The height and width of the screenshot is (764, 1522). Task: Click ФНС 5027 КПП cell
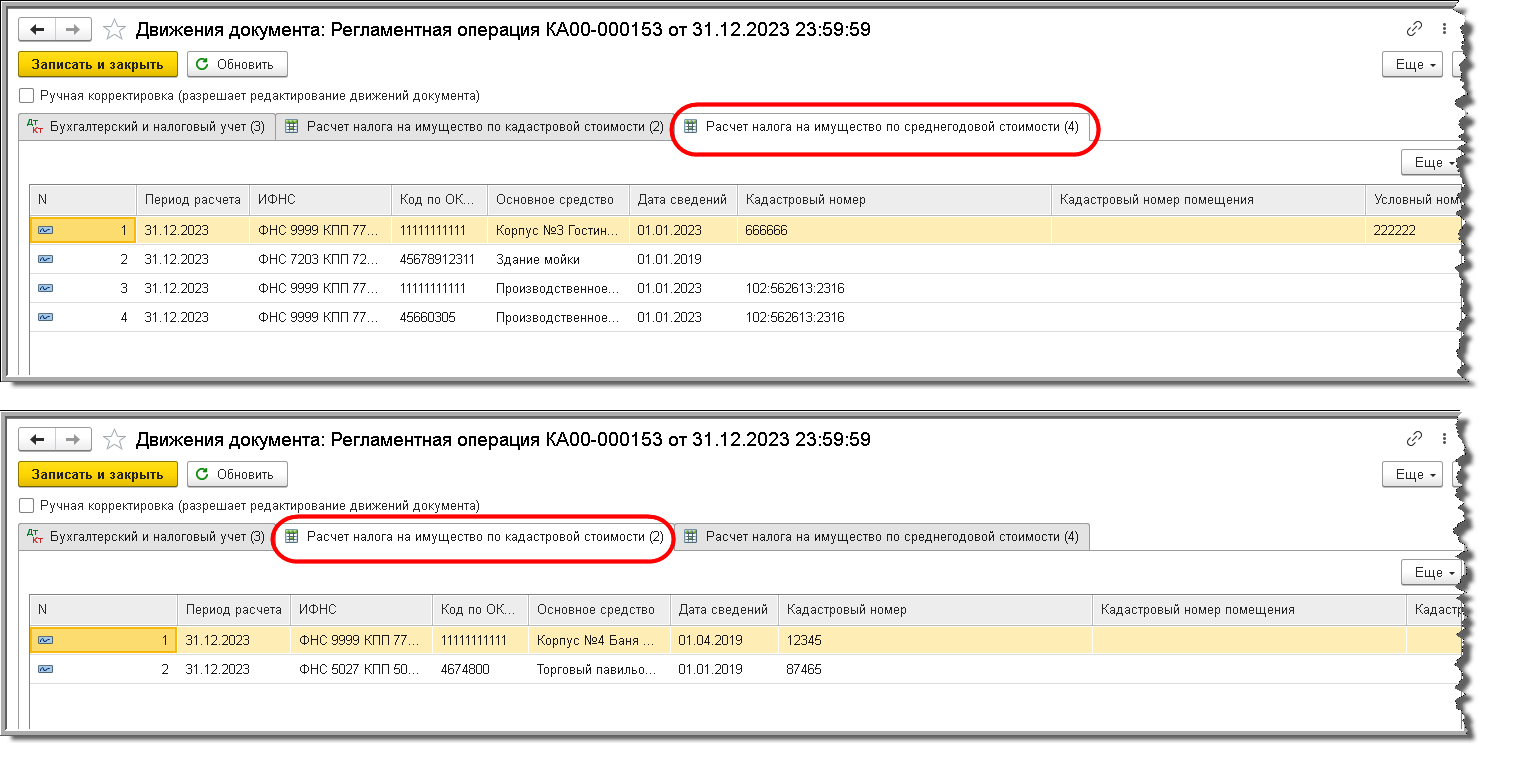point(360,669)
